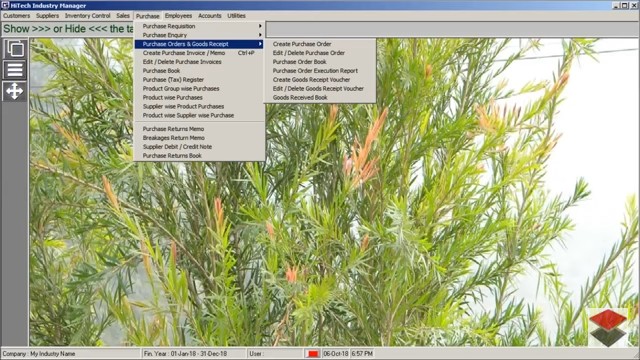Open the Accounts menu

209,16
